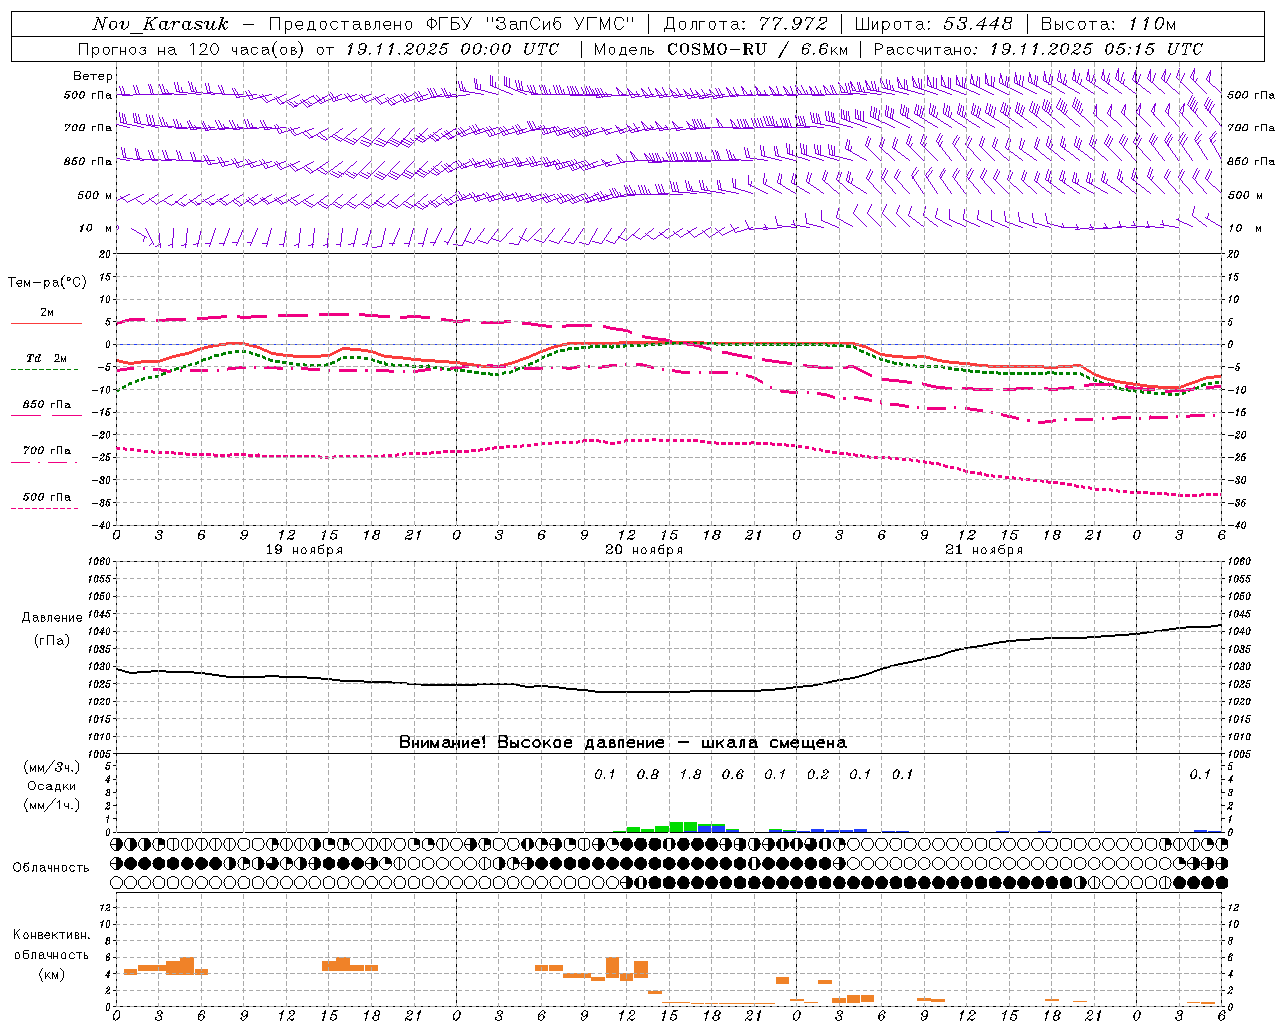Click the precipitation value 0.2

click(x=818, y=775)
